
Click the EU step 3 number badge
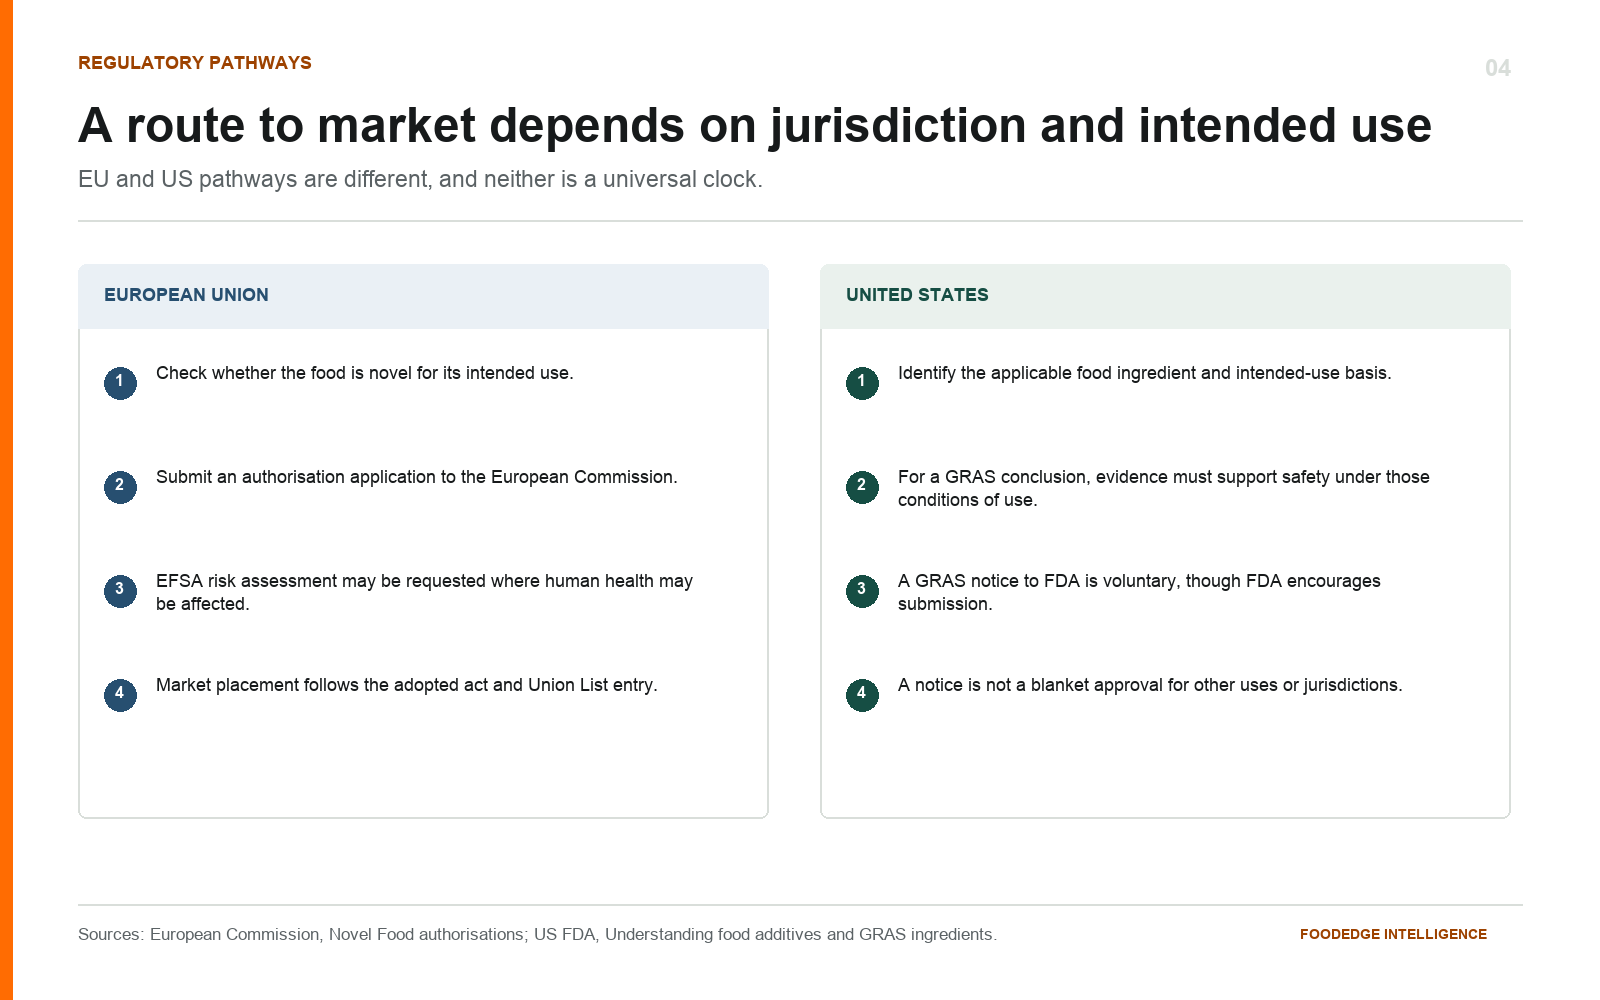(x=120, y=591)
